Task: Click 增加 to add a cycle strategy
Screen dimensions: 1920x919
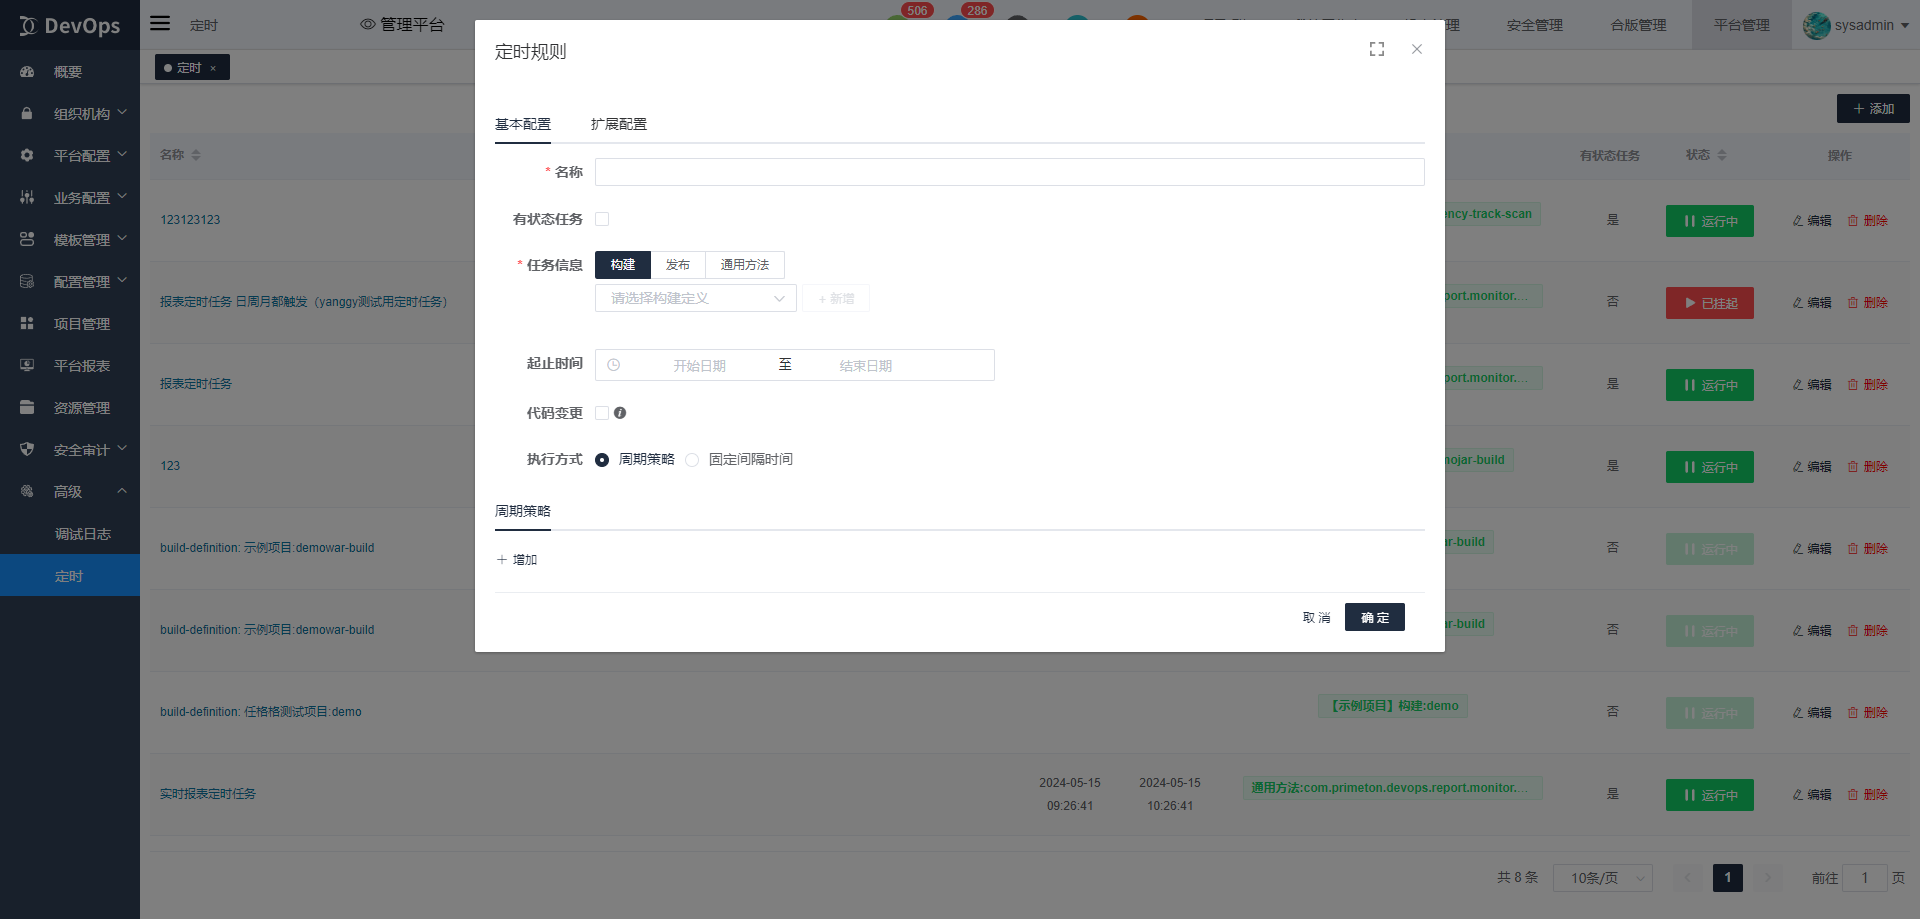Action: (517, 560)
